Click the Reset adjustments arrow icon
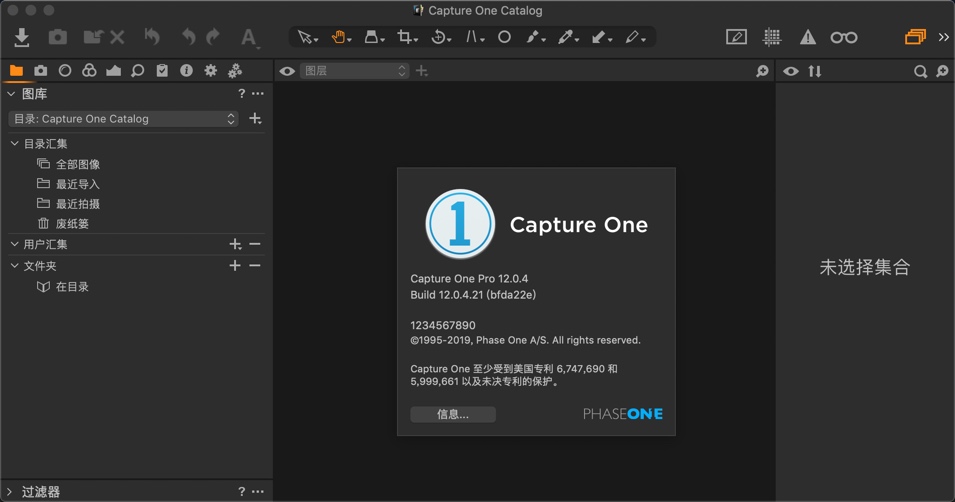 click(x=152, y=37)
